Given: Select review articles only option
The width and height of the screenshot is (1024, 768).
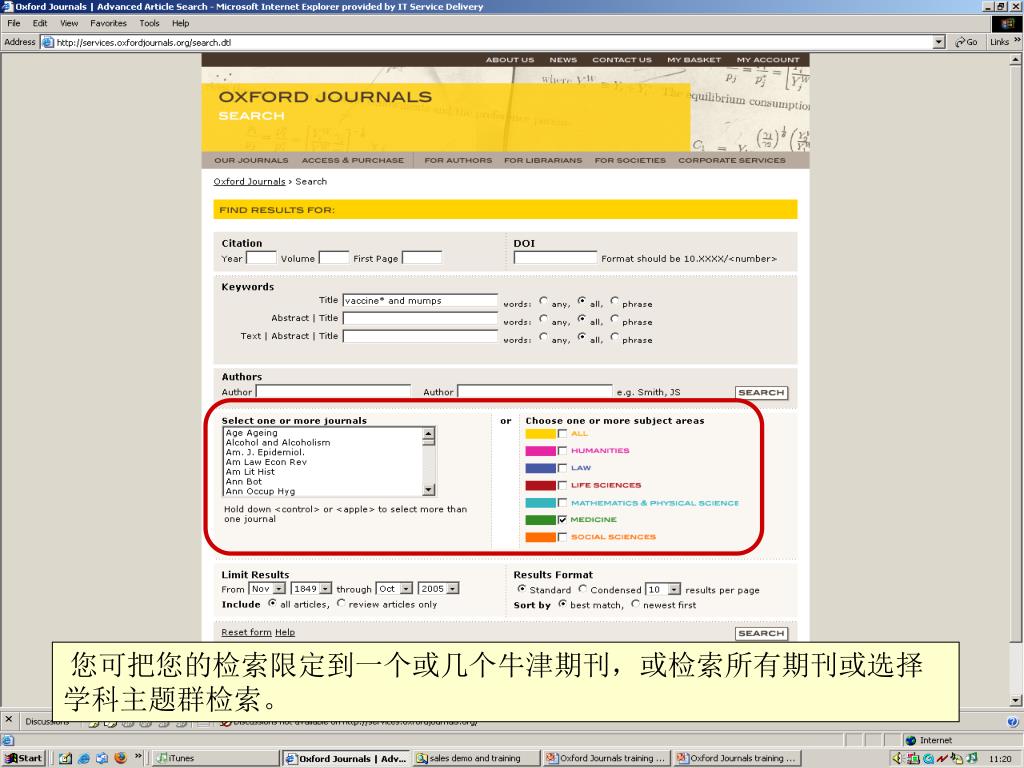Looking at the screenshot, I should tap(341, 603).
